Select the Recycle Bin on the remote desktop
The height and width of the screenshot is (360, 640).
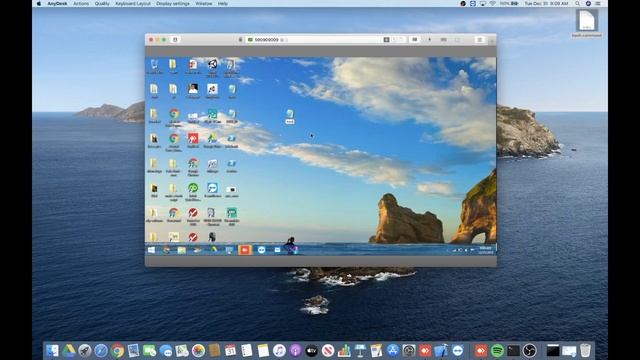[x=154, y=65]
